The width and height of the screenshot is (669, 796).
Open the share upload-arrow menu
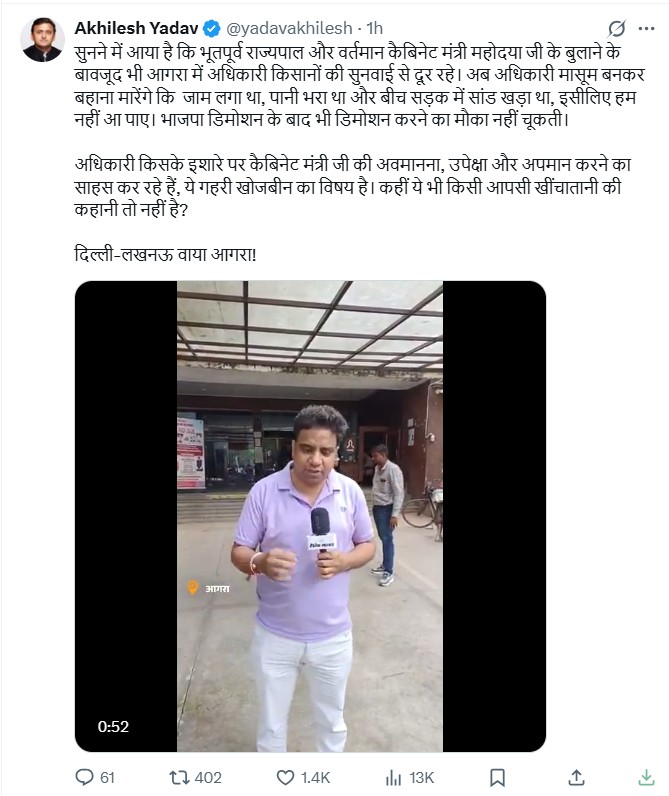pos(576,777)
